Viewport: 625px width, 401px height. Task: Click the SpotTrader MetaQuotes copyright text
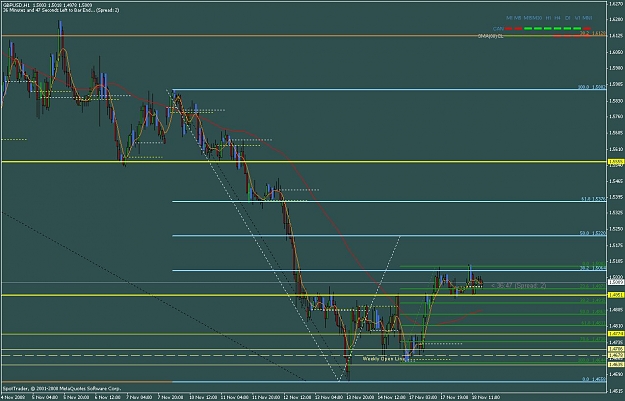(62, 388)
